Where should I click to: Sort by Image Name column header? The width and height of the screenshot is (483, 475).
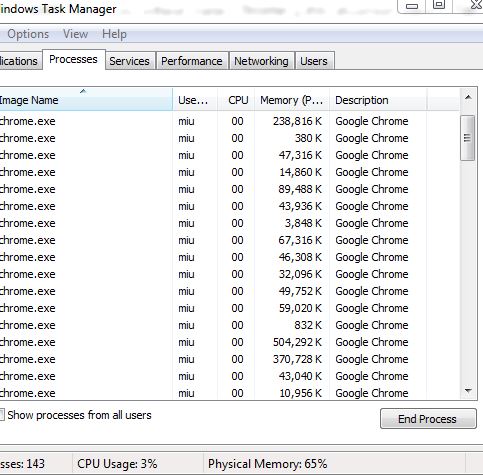tap(86, 100)
